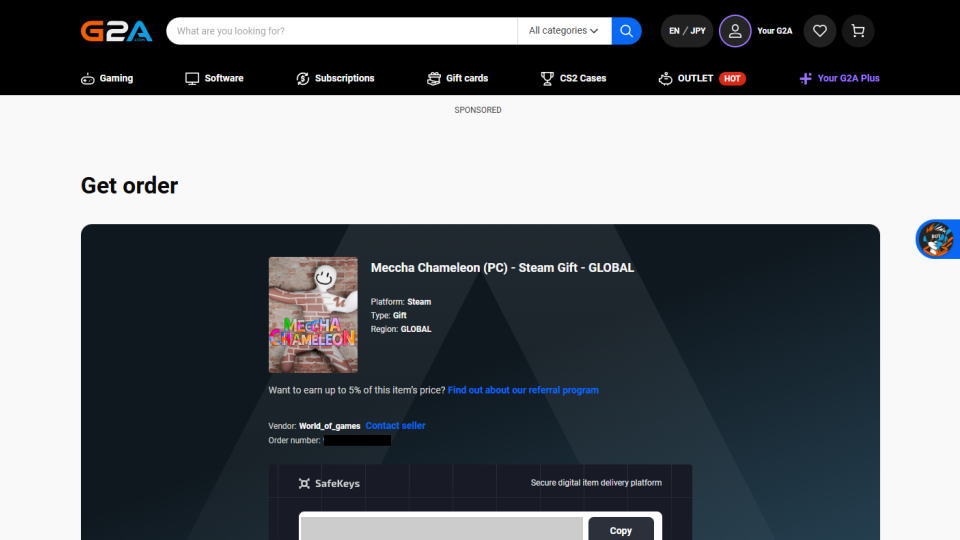Click the 'Platform: Steam' text
Viewport: 960px width, 540px height.
[x=401, y=302]
